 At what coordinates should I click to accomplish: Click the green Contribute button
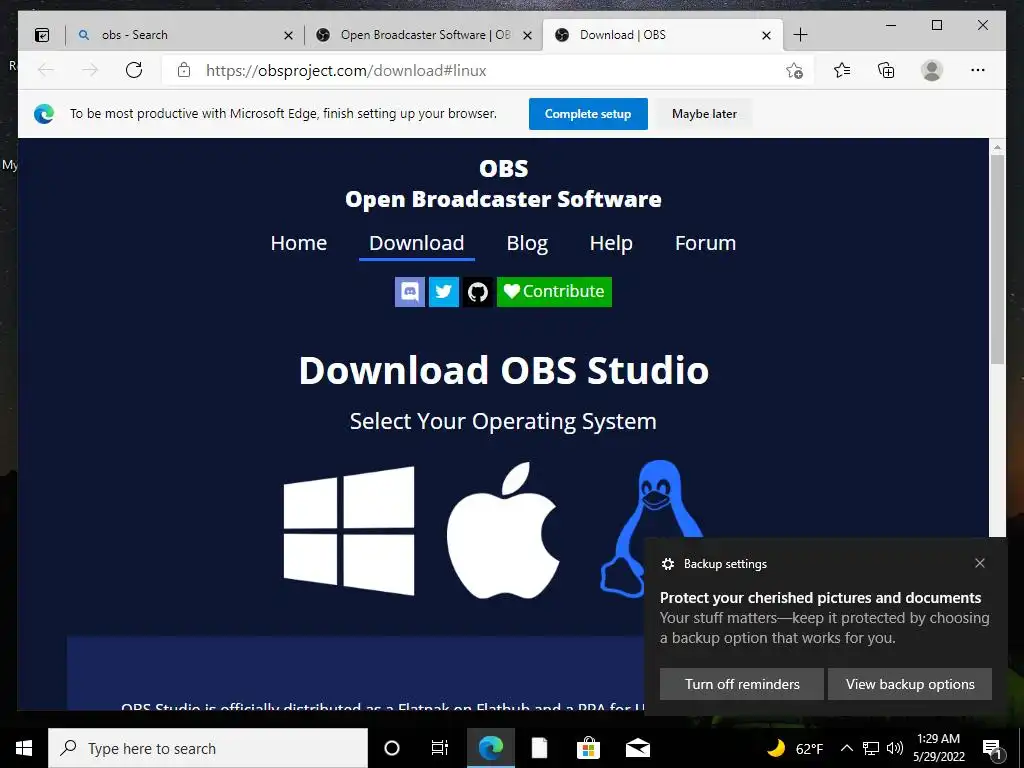pos(554,291)
